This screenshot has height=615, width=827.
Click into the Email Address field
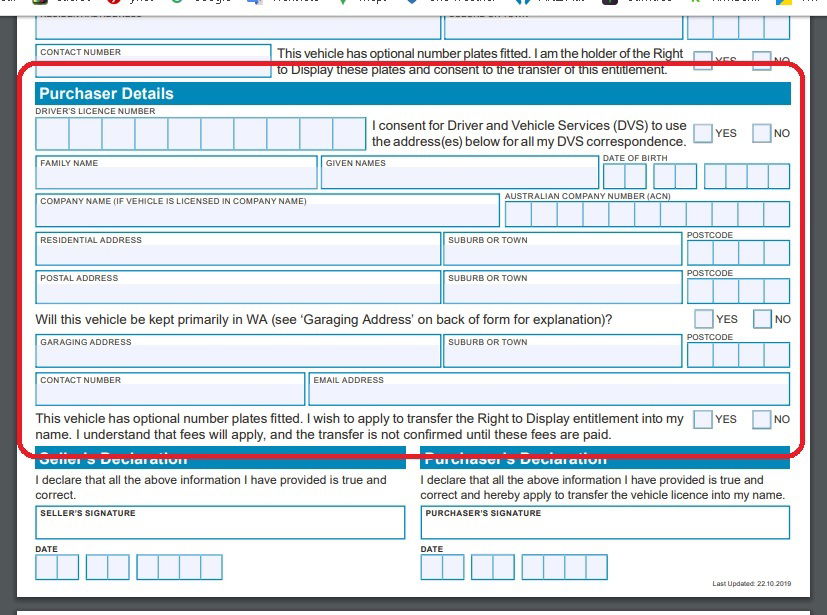click(549, 389)
